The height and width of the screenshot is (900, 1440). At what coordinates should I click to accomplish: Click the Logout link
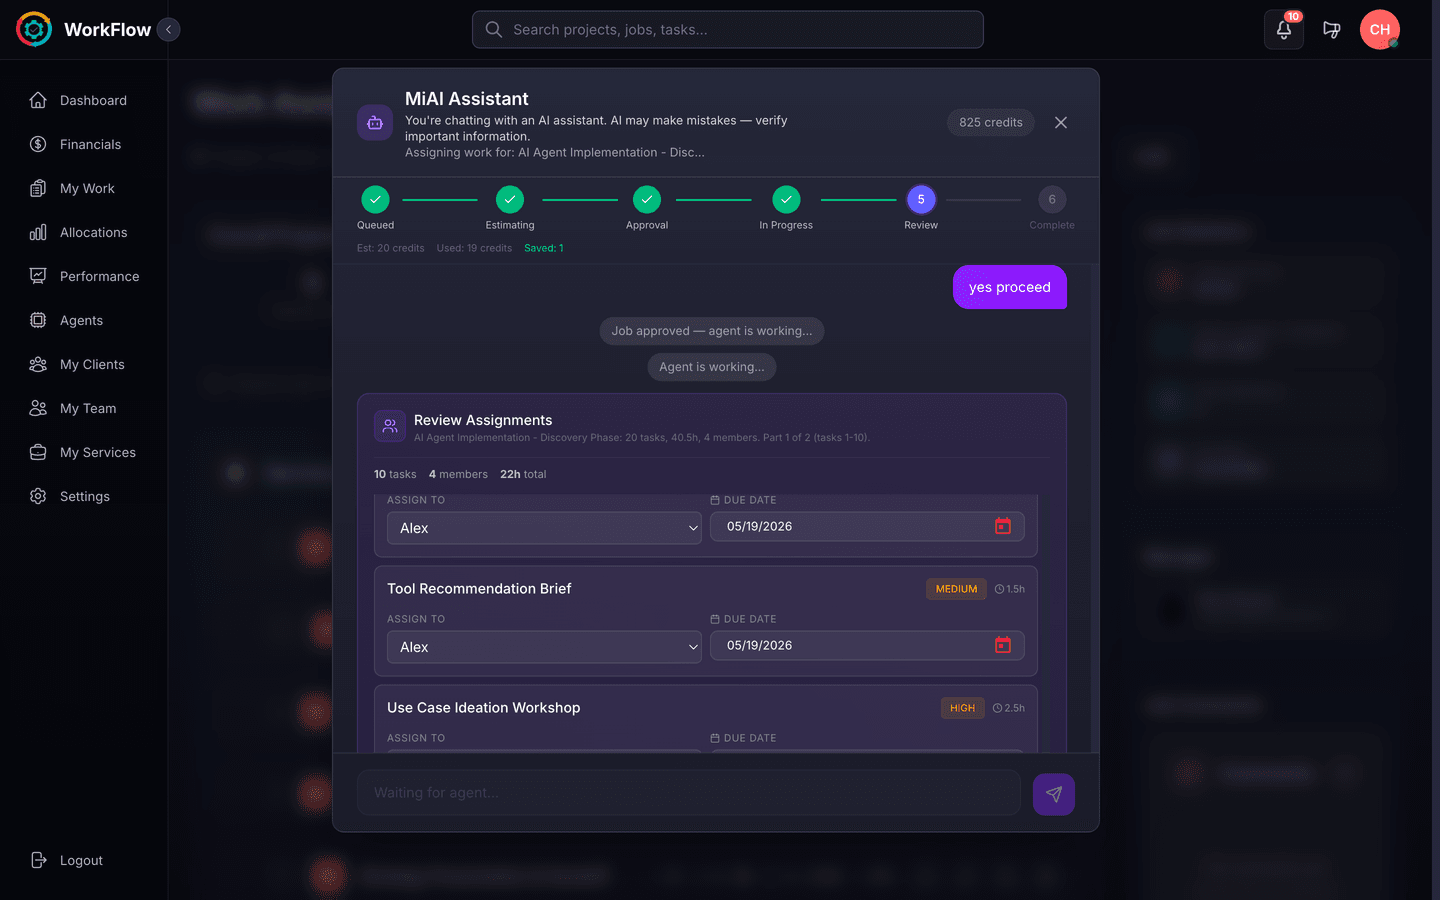68,860
